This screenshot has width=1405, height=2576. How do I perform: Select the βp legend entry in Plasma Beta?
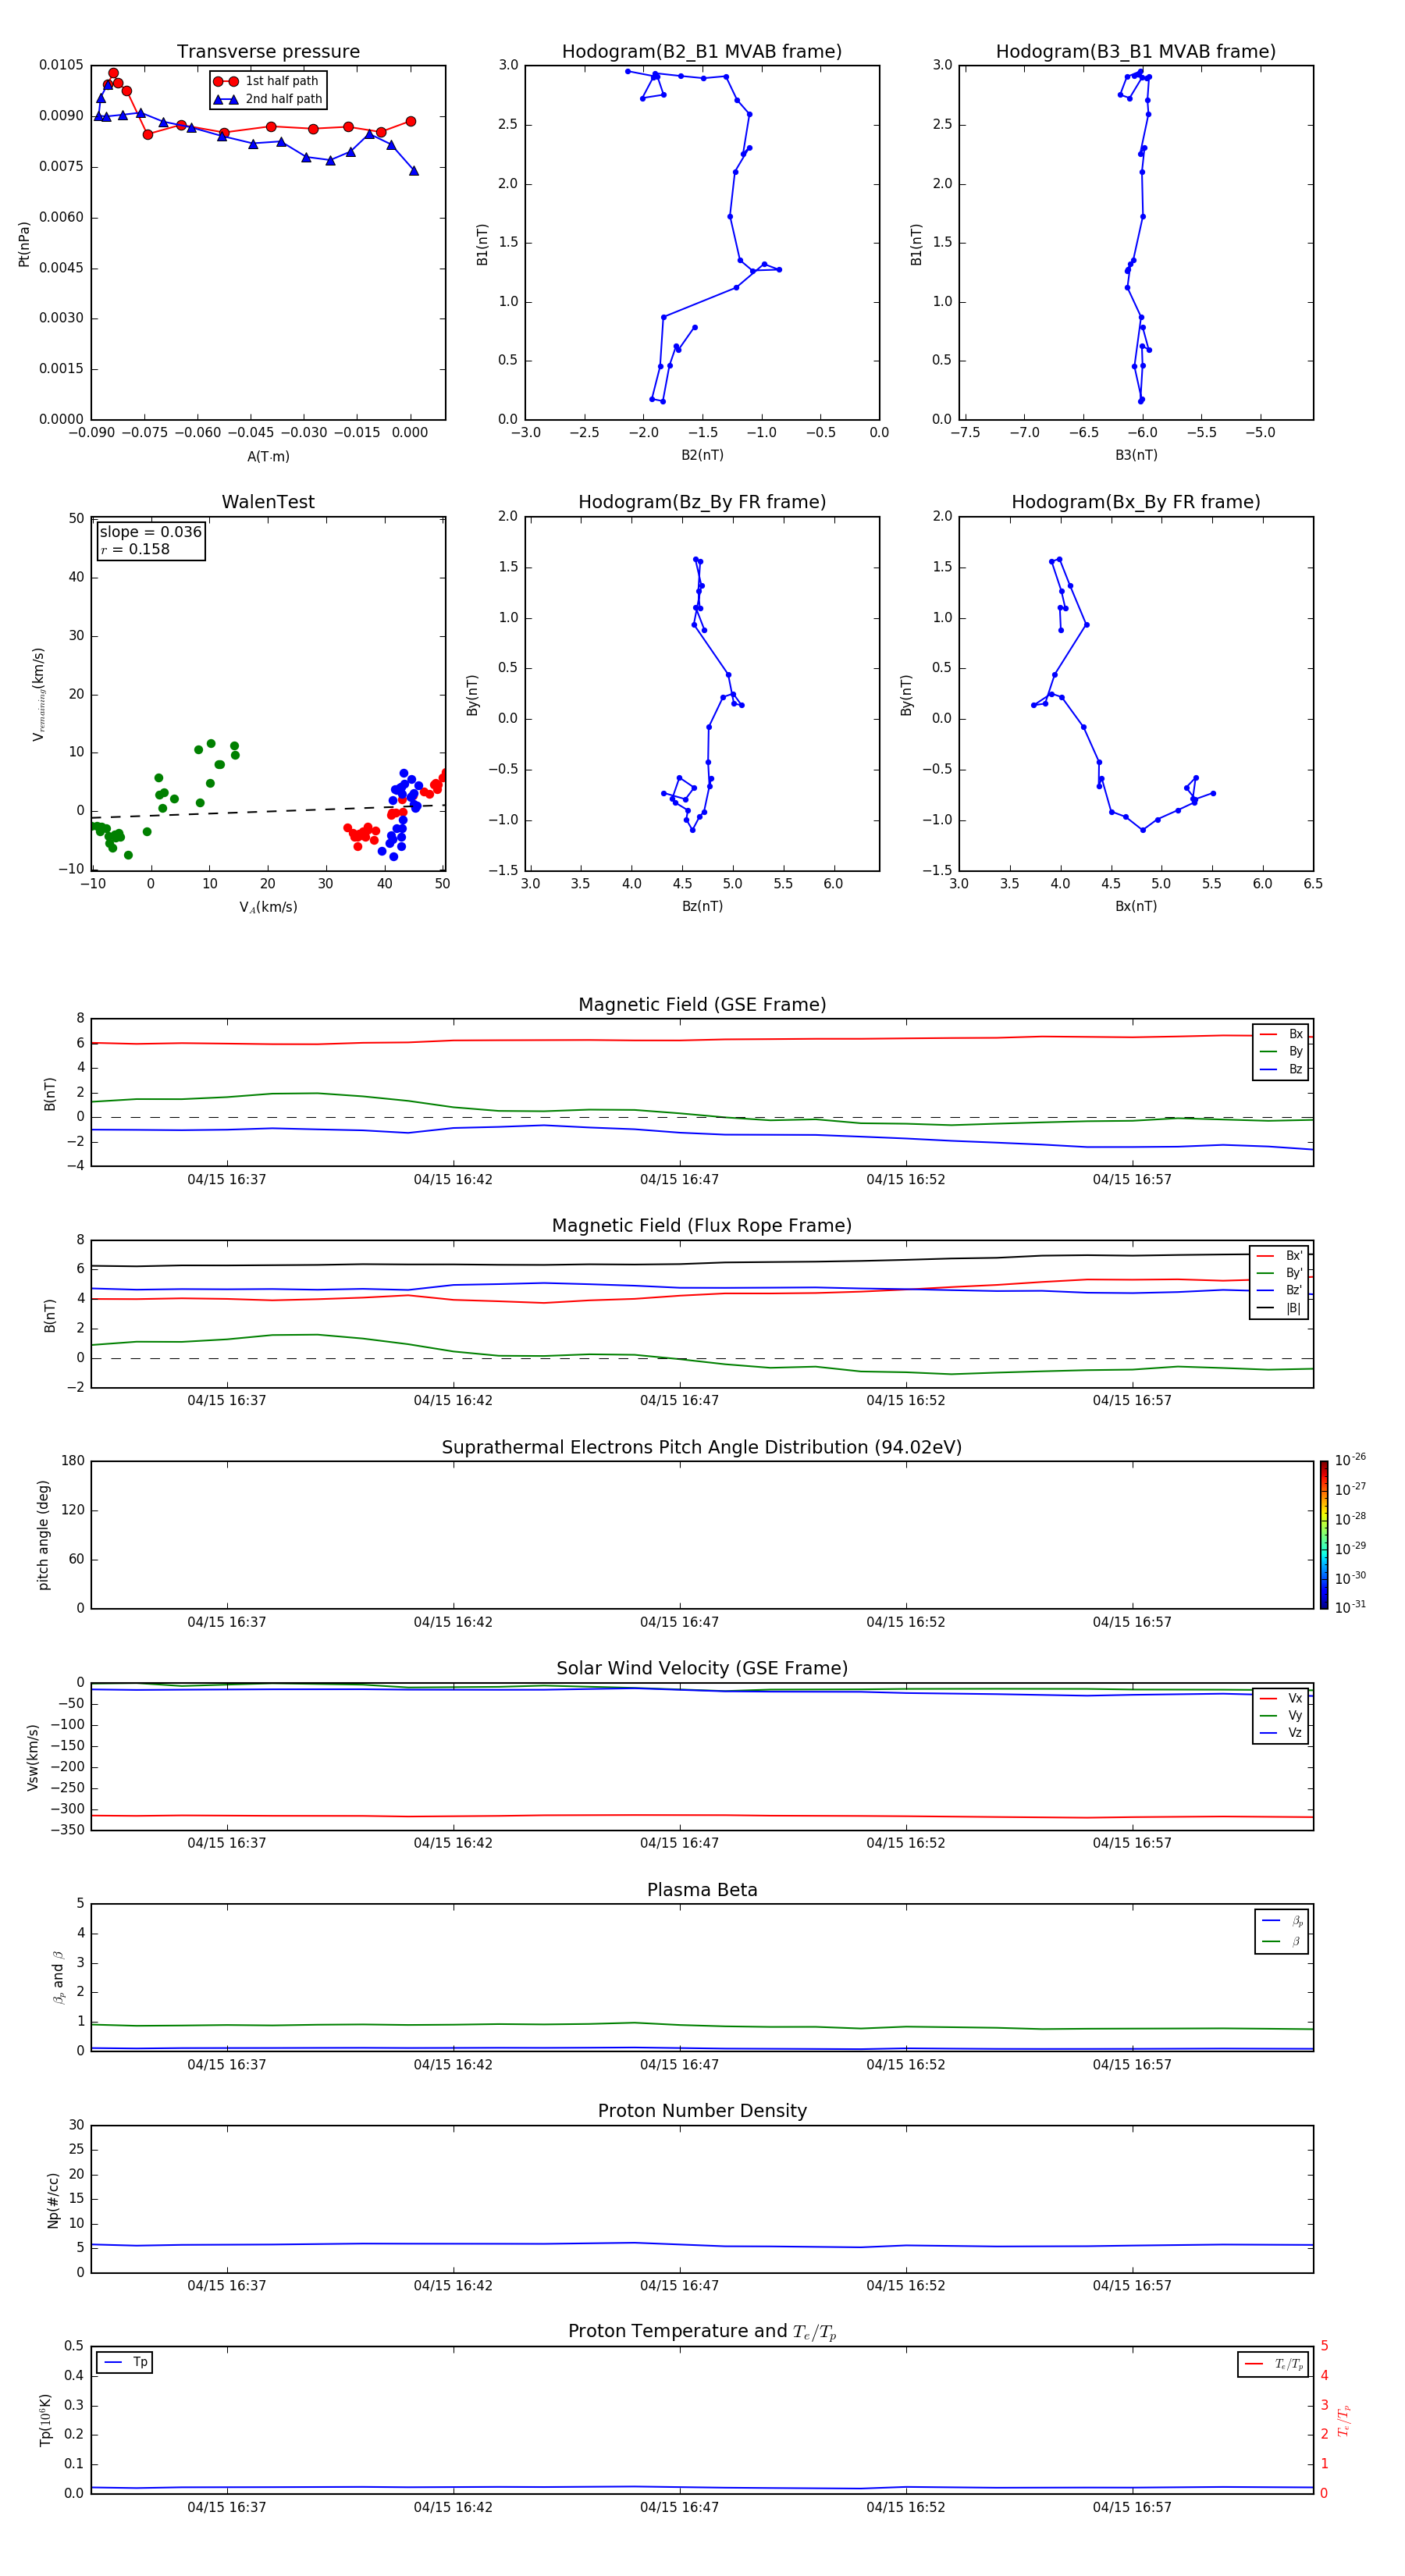(x=1283, y=1921)
